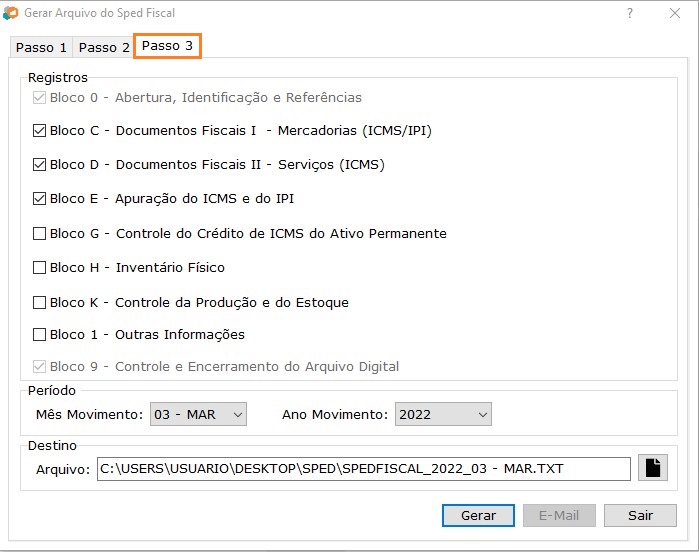Viewport: 699px width, 552px height.
Task: Enable Bloco G Controle do Crédito checkbox
Action: click(x=40, y=233)
